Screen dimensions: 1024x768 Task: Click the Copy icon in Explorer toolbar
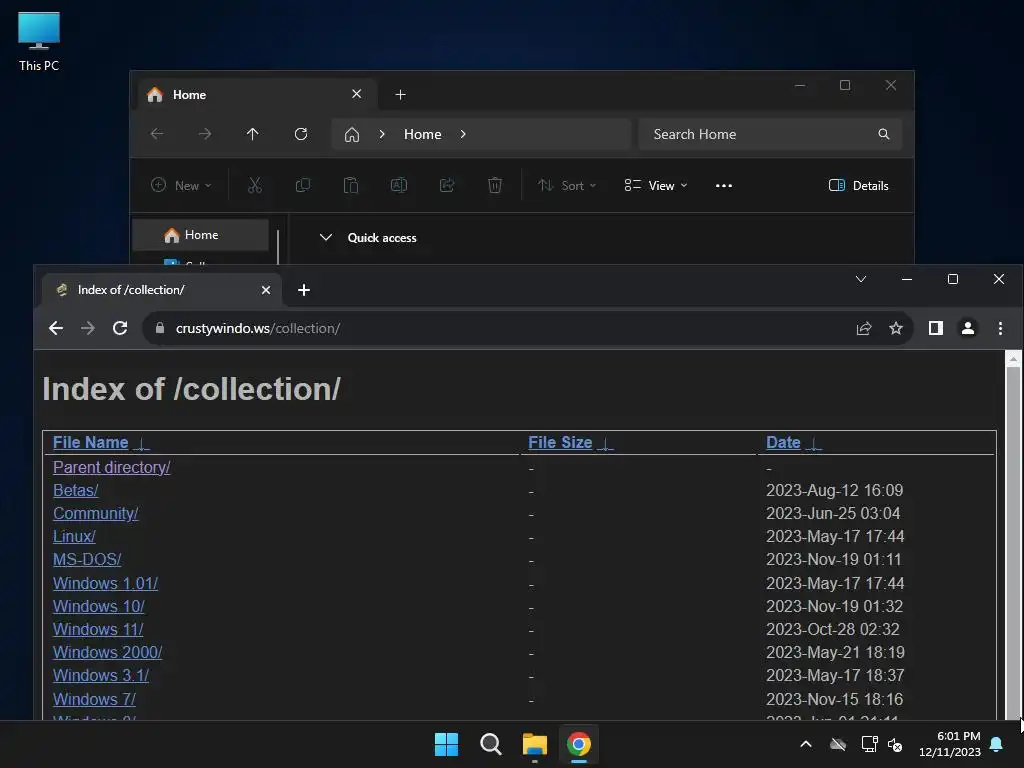[302, 185]
